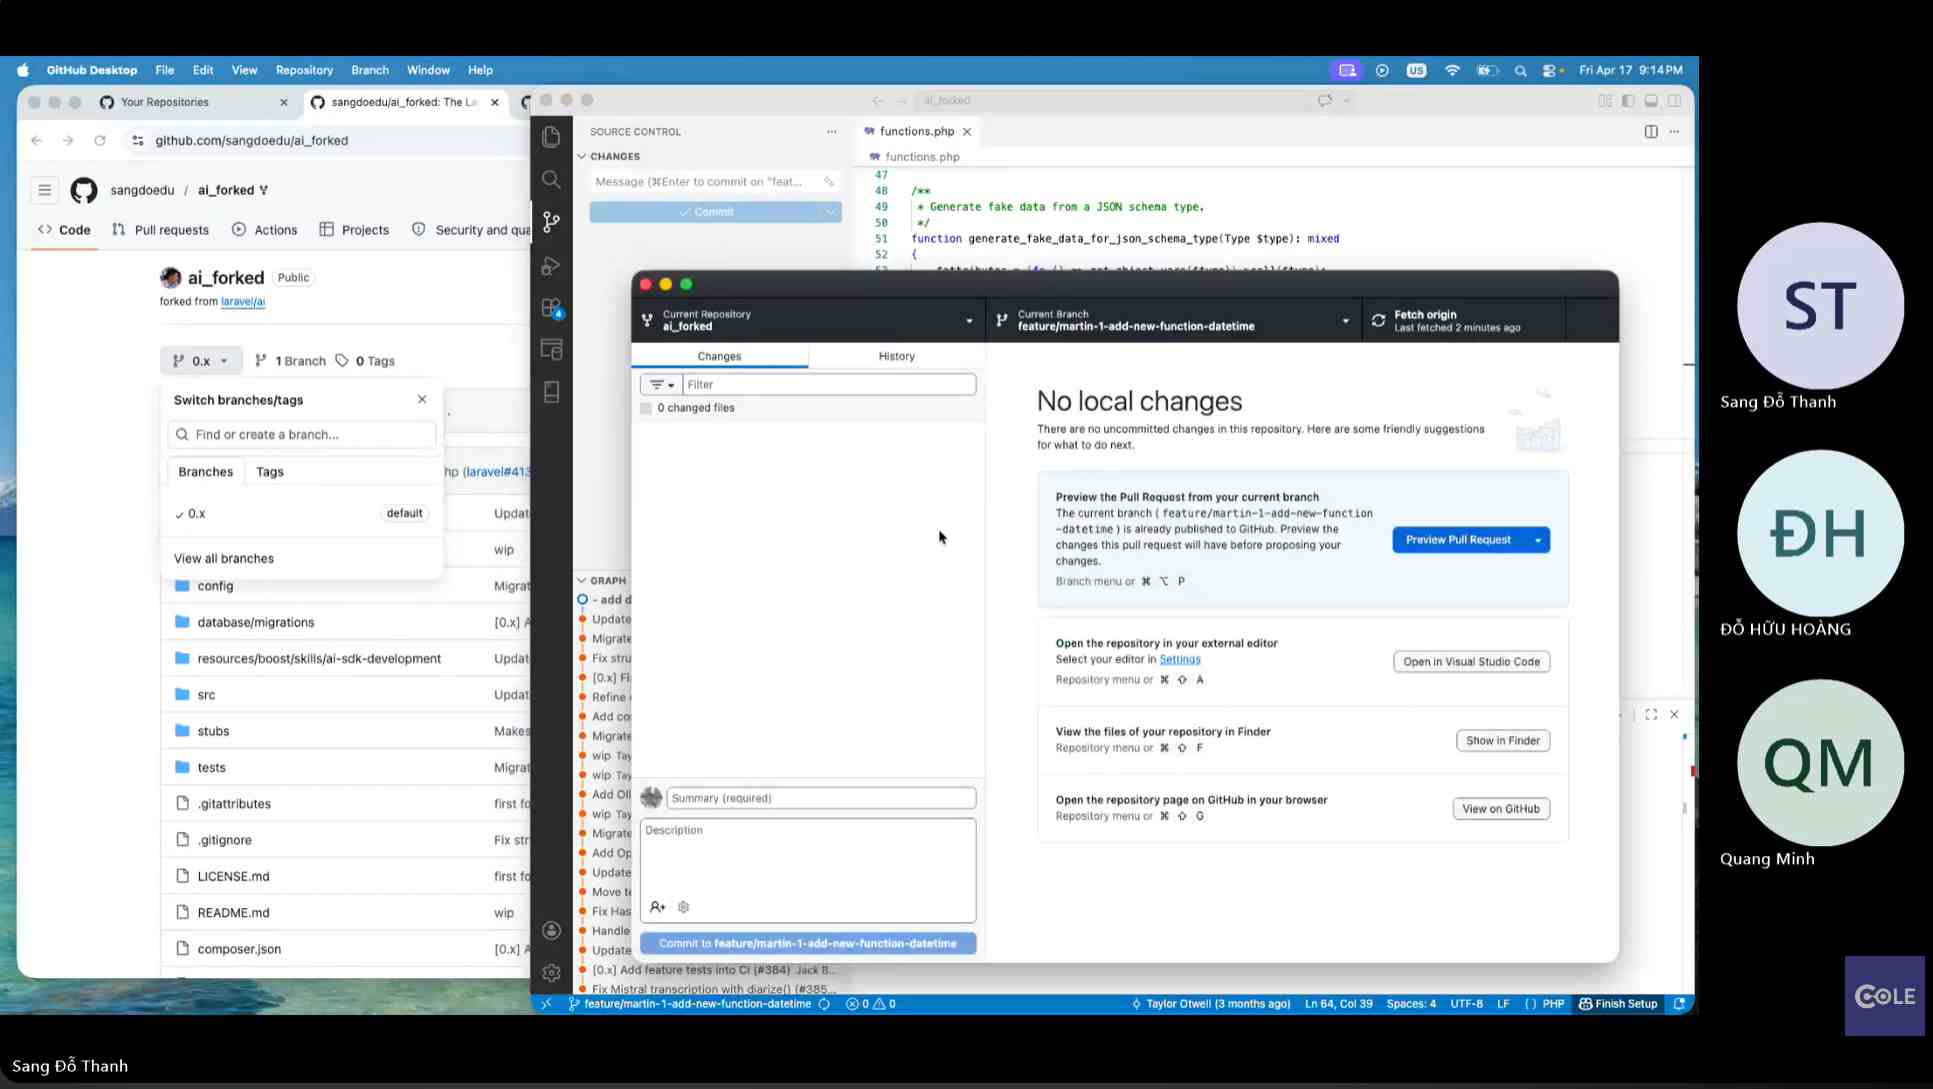Open VS Code Explorer files icon
This screenshot has height=1089, width=1933.
(551, 137)
